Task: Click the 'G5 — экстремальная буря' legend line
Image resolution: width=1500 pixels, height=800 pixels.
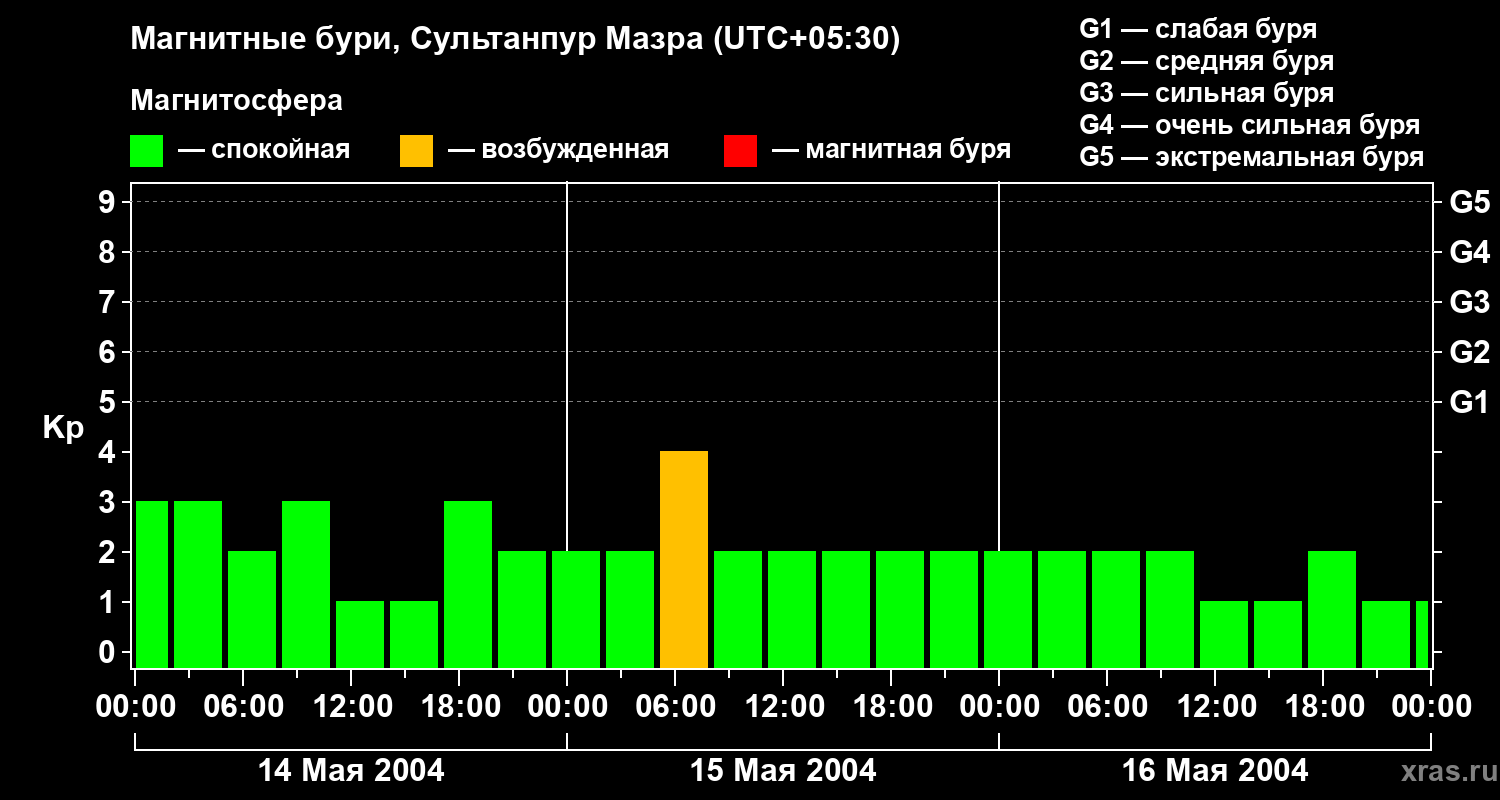Action: pyautogui.click(x=1252, y=157)
